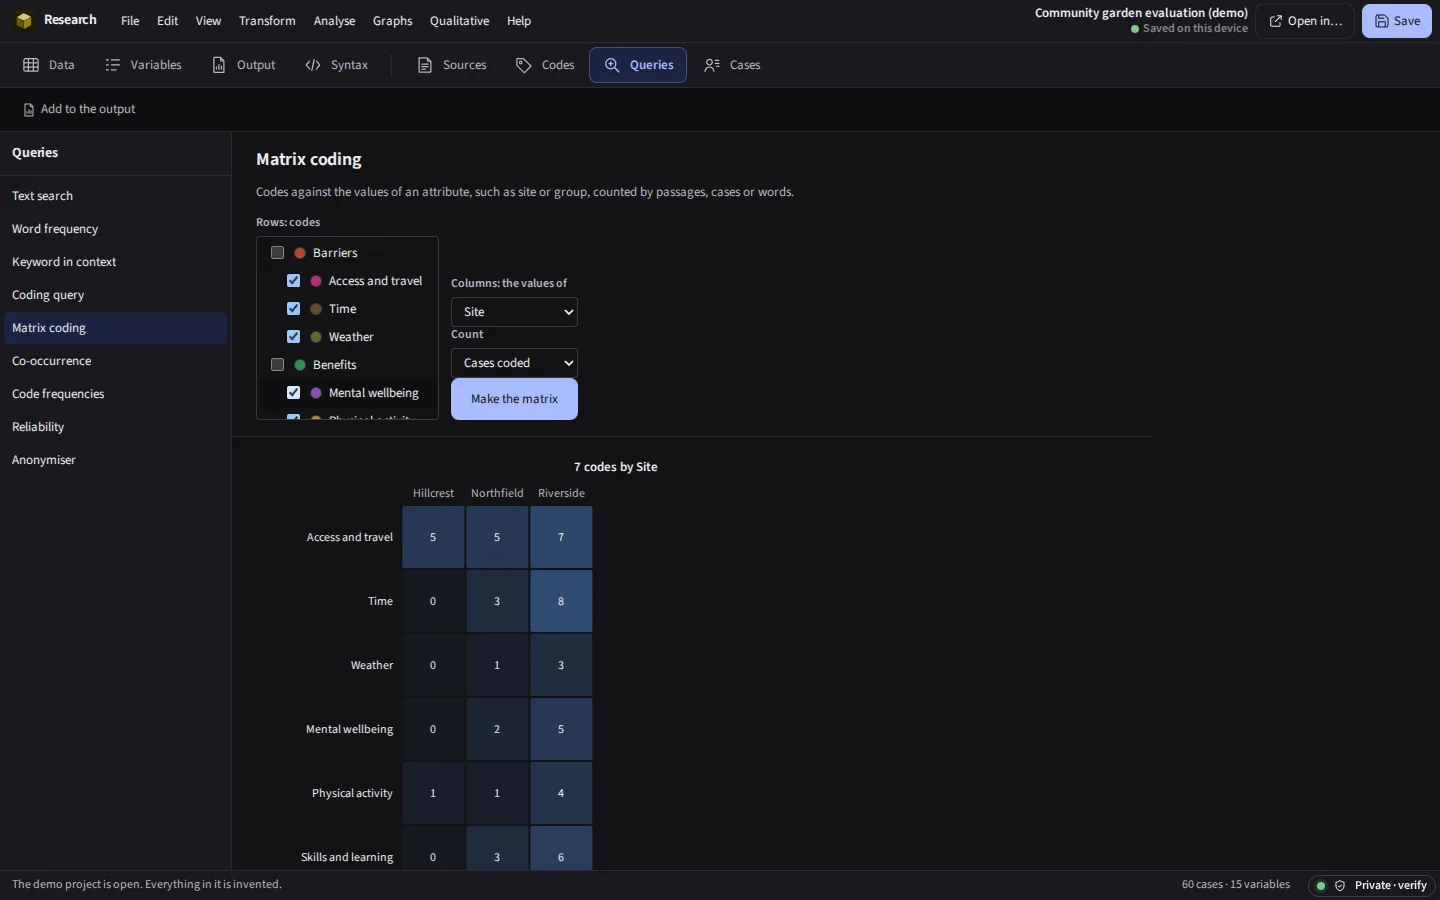Click the pink Access and travel swatch

316,281
